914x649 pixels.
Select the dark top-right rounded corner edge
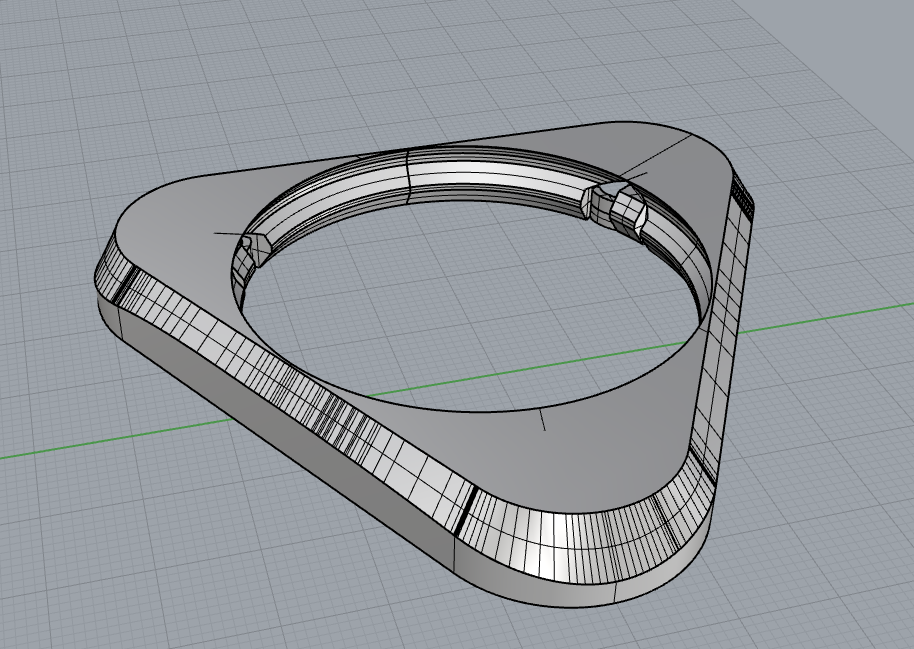[x=741, y=191]
